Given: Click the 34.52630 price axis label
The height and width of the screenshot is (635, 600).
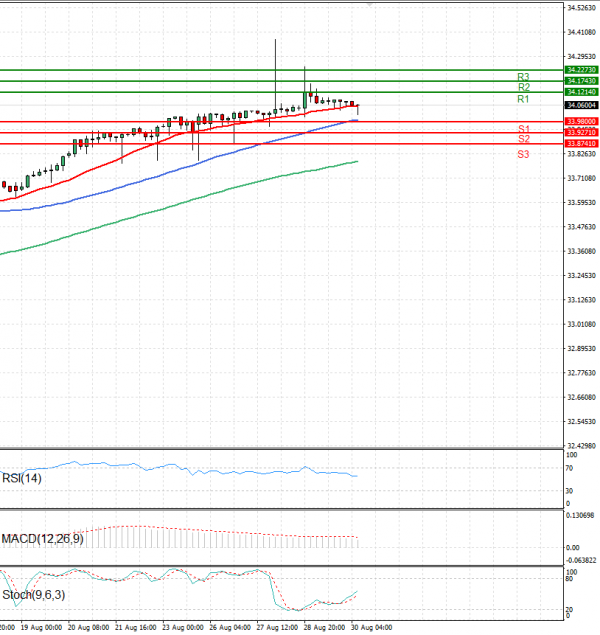Looking at the screenshot, I should click(x=582, y=8).
